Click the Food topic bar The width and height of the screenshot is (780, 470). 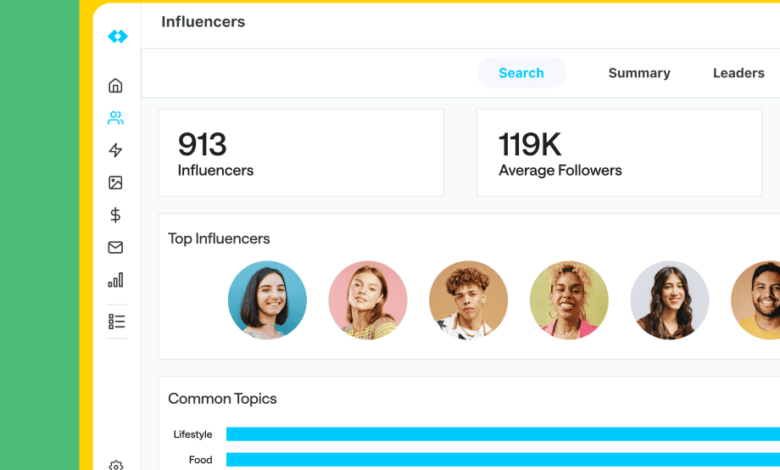pyautogui.click(x=503, y=460)
